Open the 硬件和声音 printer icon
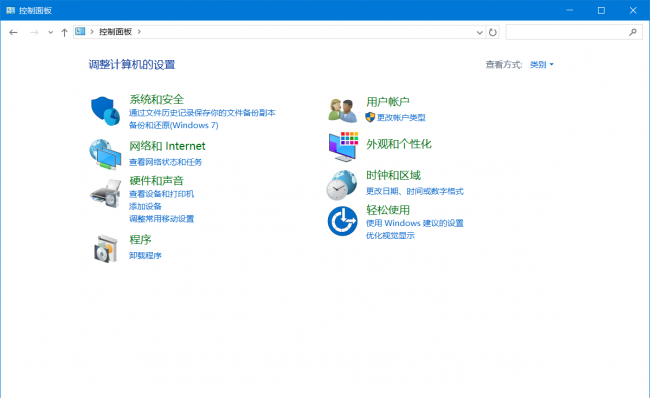 pyautogui.click(x=105, y=193)
